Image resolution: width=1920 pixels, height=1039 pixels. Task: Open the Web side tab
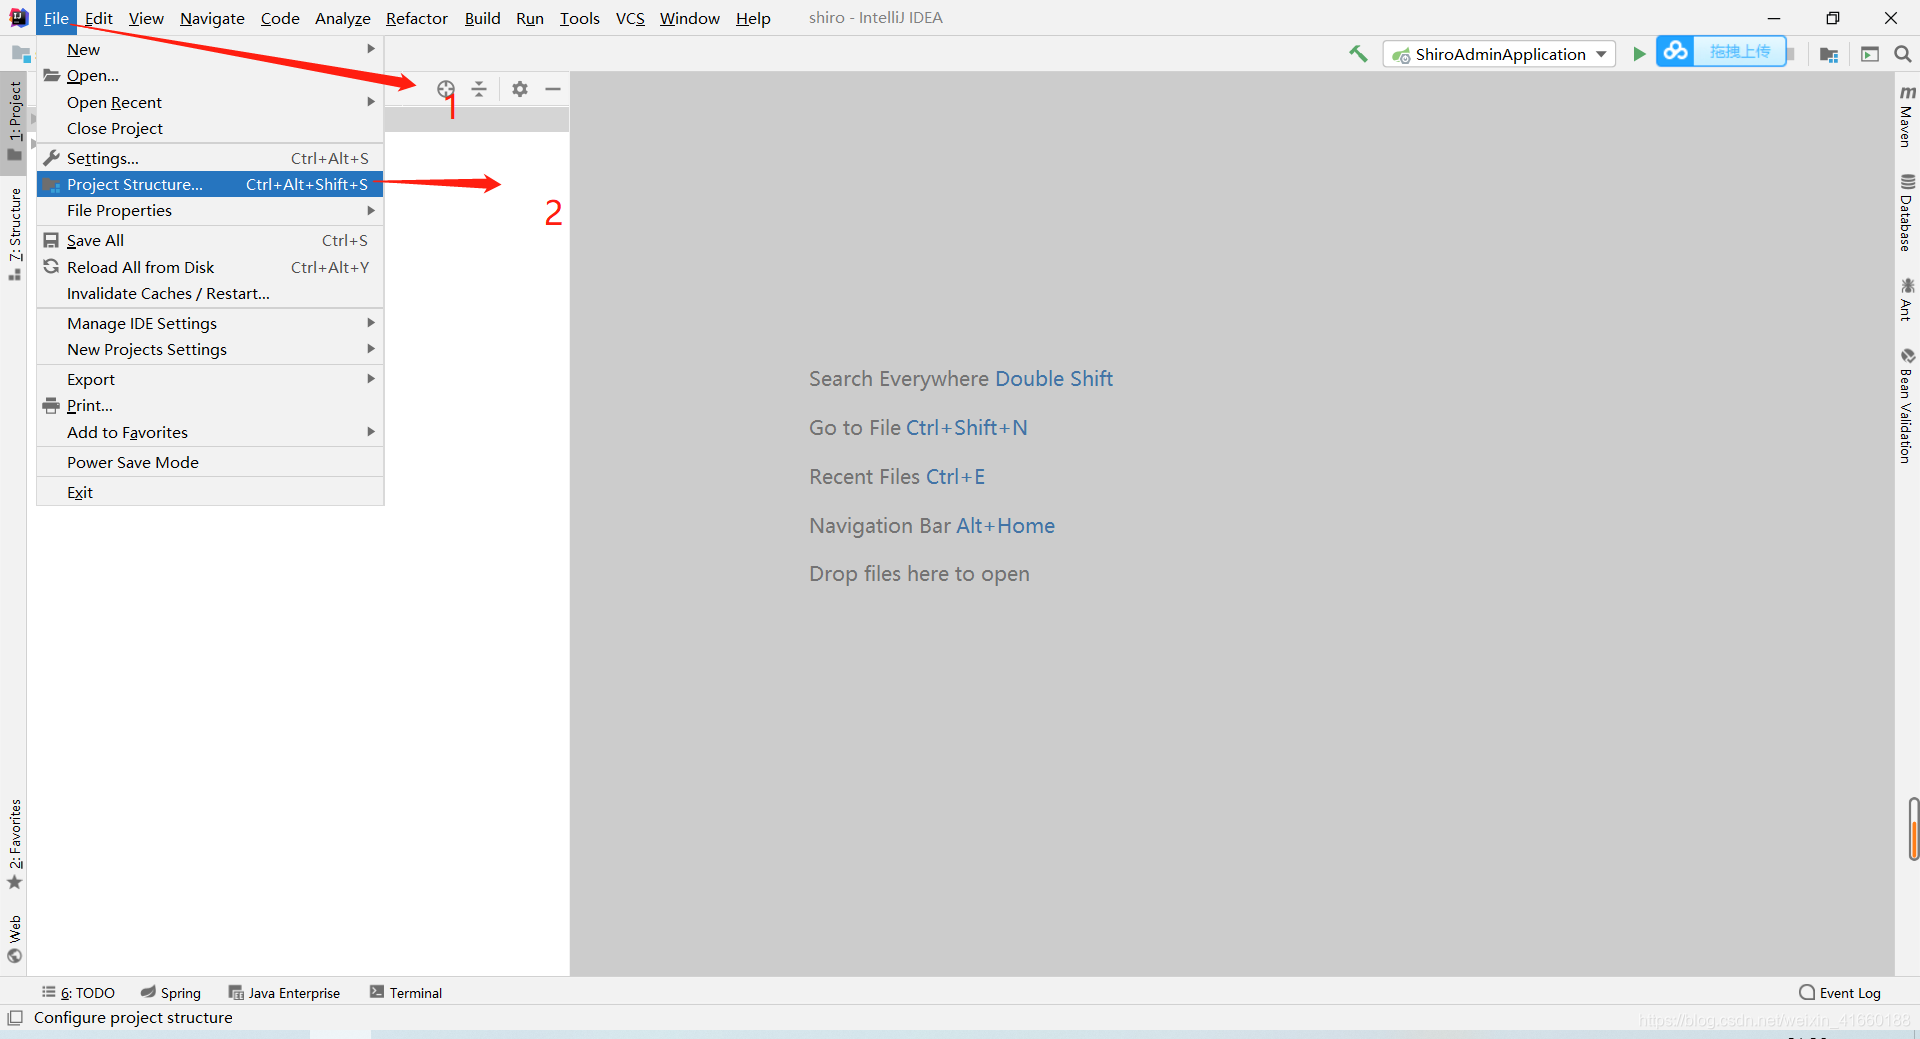tap(14, 938)
